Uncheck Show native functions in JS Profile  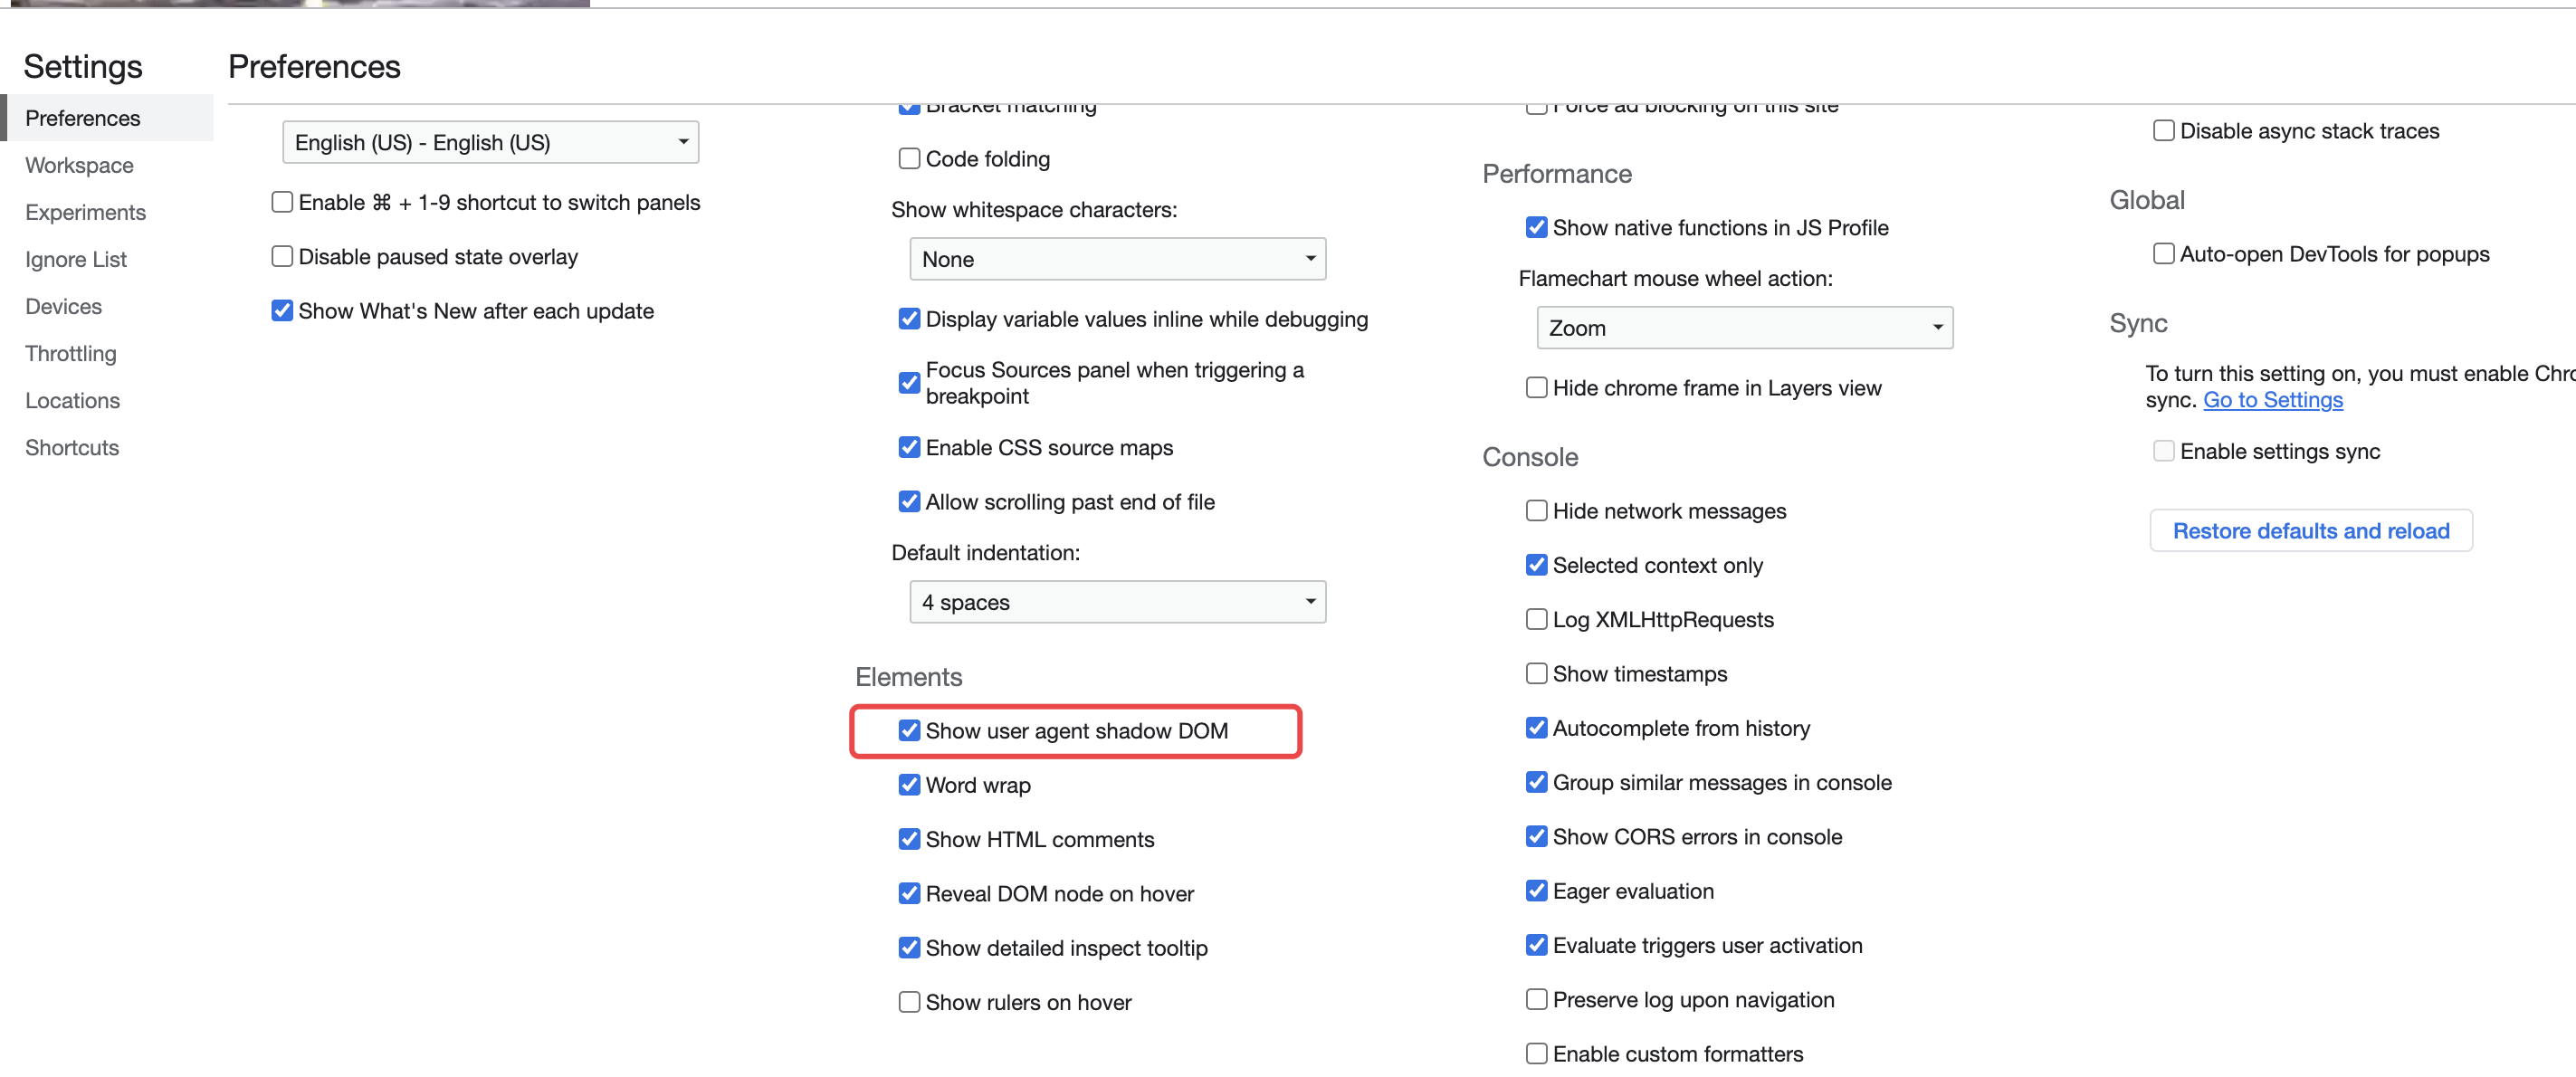tap(1536, 228)
